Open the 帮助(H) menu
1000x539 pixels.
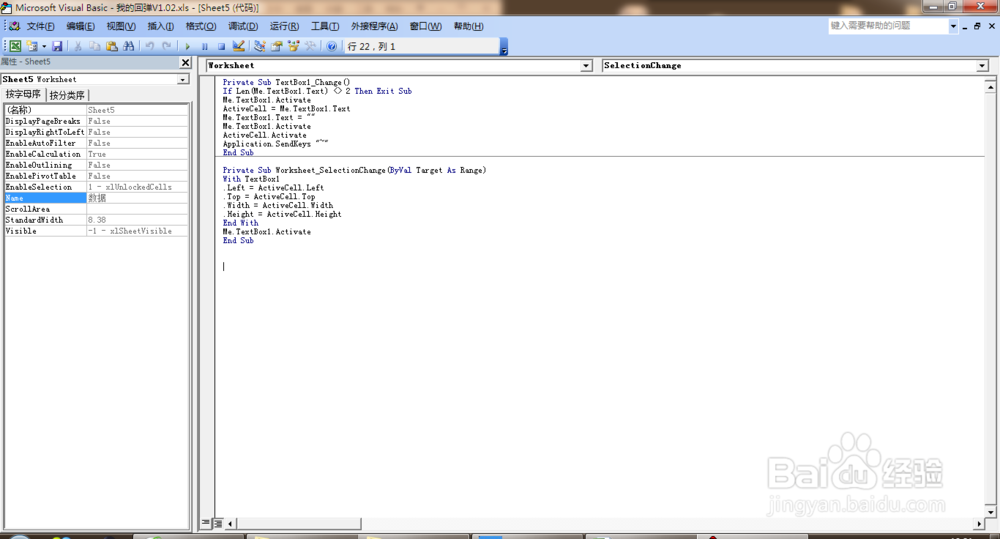coord(469,26)
